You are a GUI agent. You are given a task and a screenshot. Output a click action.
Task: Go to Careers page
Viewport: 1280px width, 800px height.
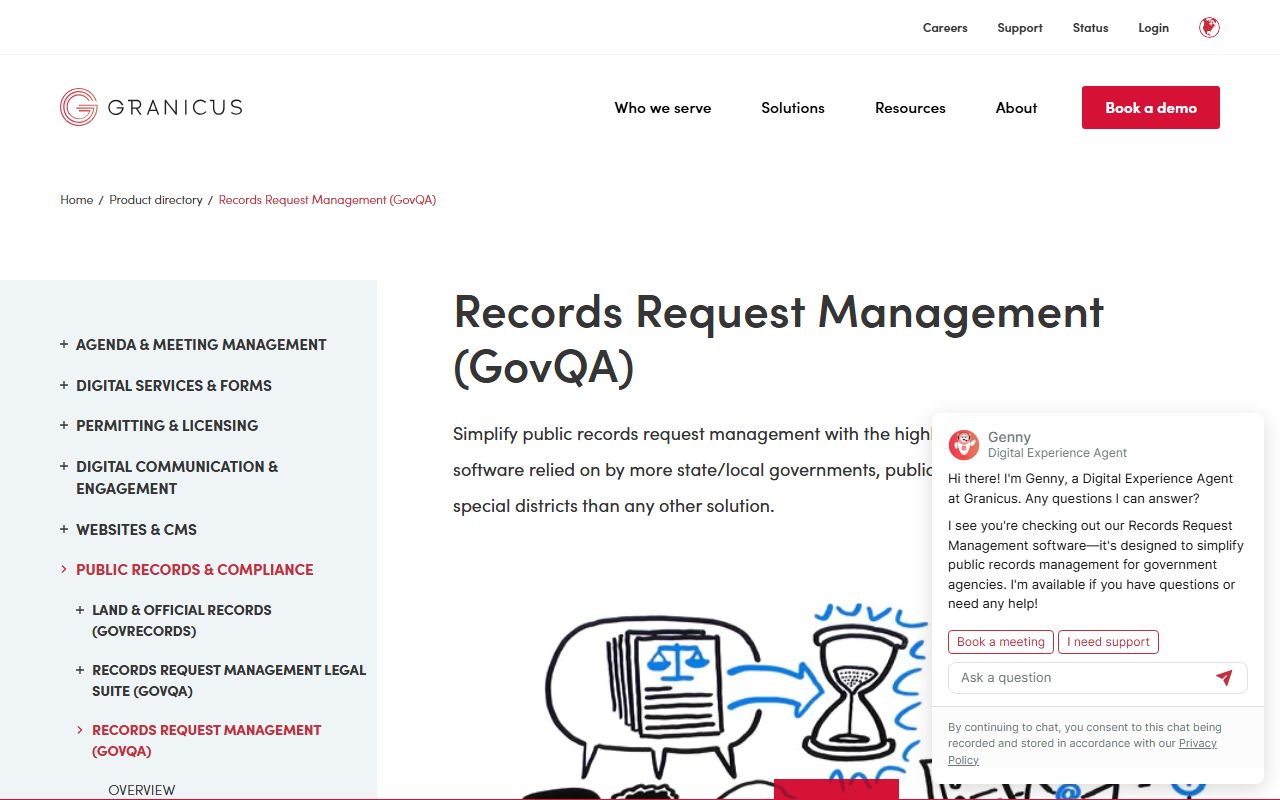[x=945, y=28]
